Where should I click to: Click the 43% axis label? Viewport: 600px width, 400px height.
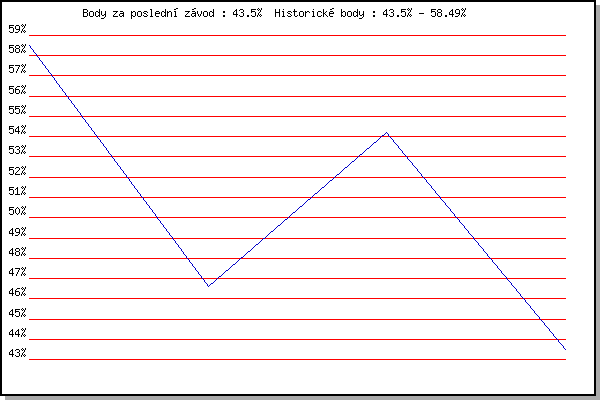pyautogui.click(x=17, y=353)
